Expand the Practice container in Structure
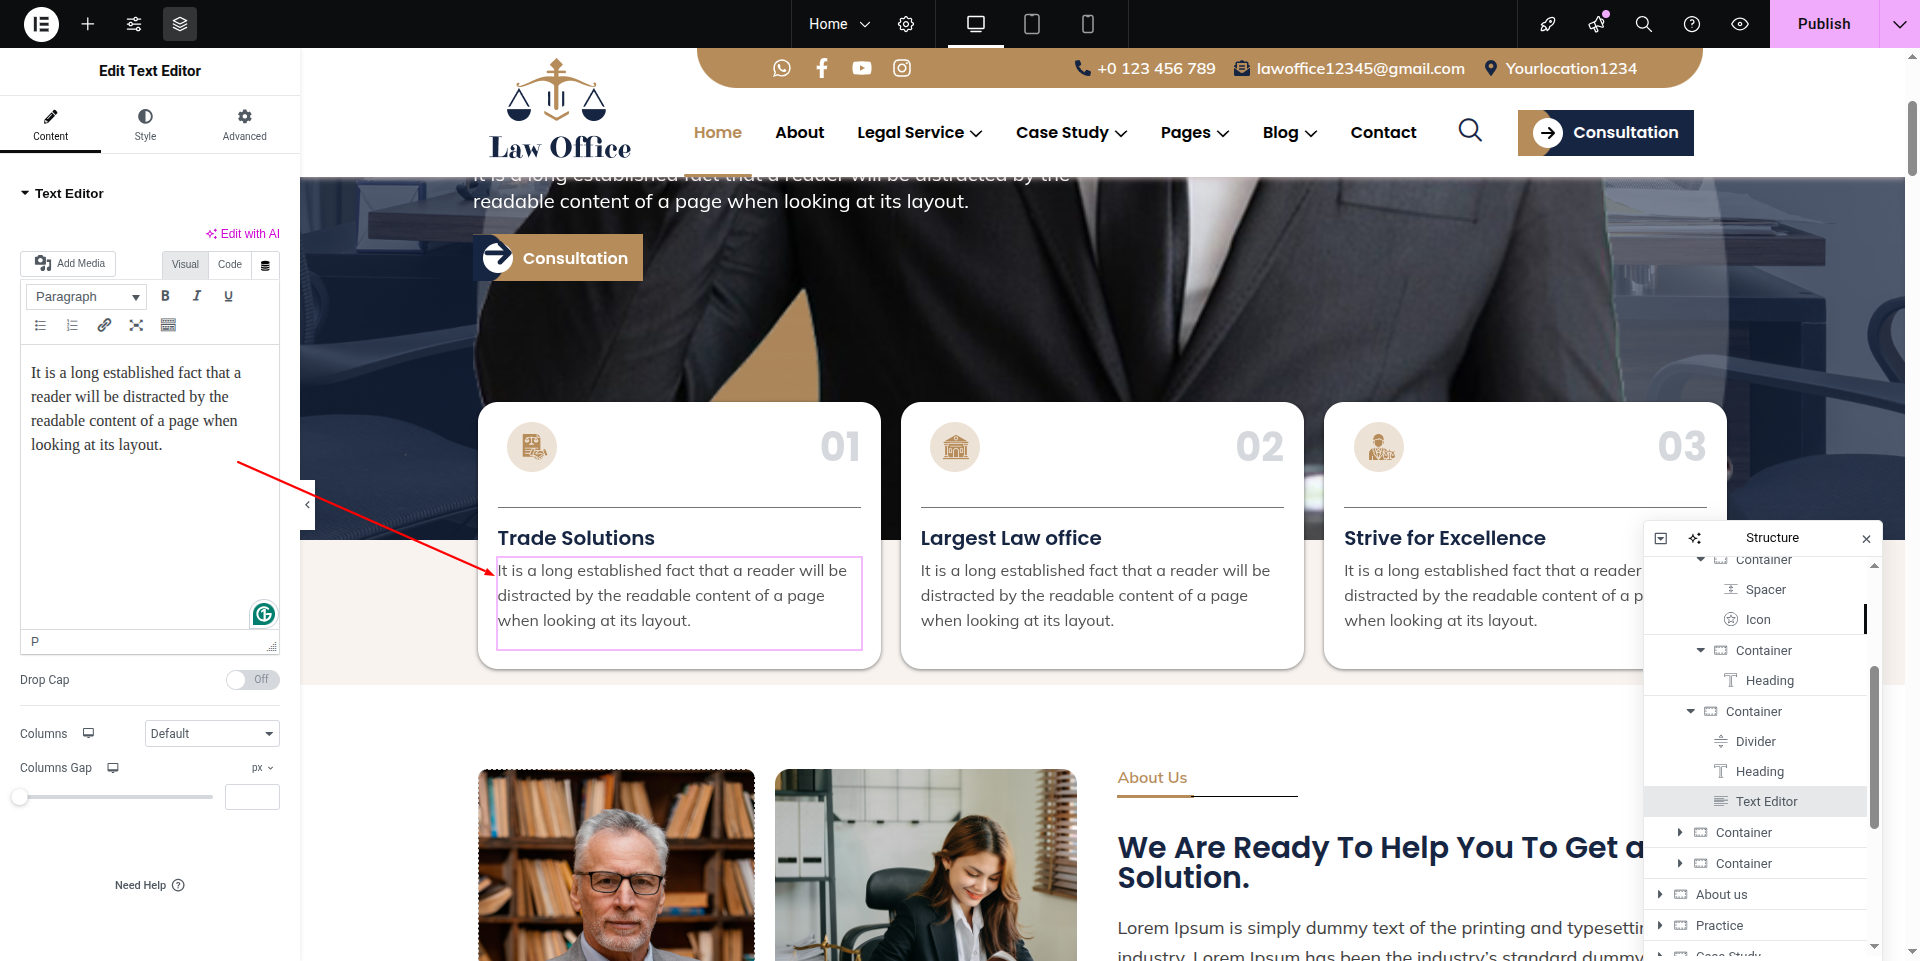 1660,925
